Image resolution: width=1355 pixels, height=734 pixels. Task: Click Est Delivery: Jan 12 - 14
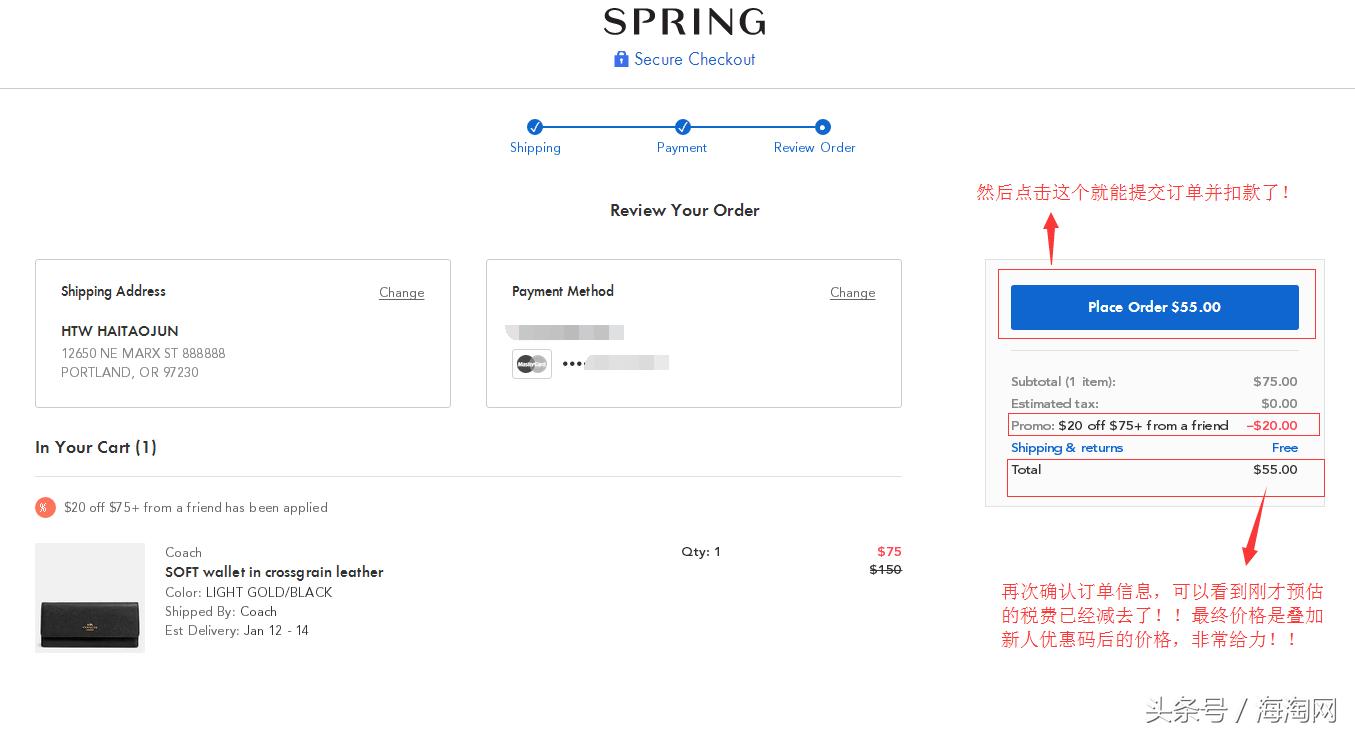click(x=237, y=630)
